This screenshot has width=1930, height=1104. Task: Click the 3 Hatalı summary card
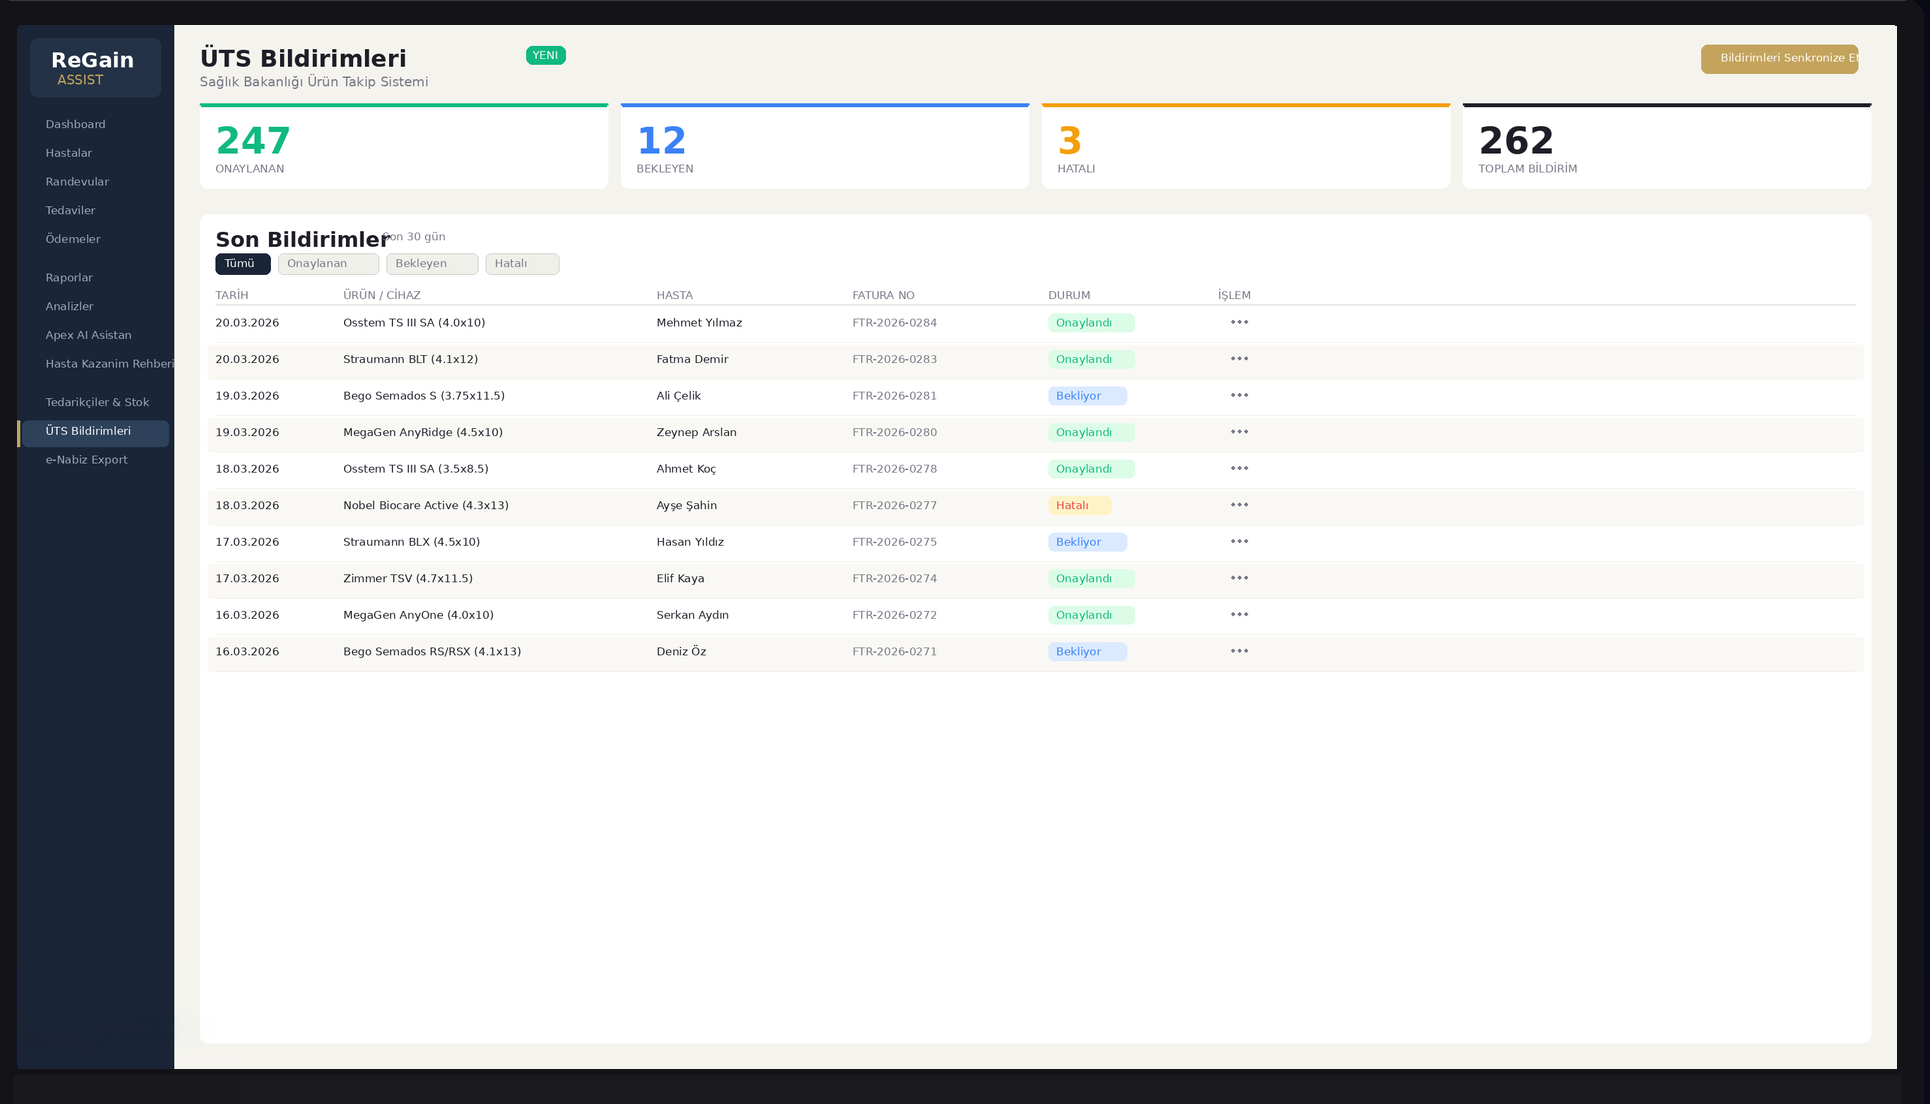(1245, 147)
